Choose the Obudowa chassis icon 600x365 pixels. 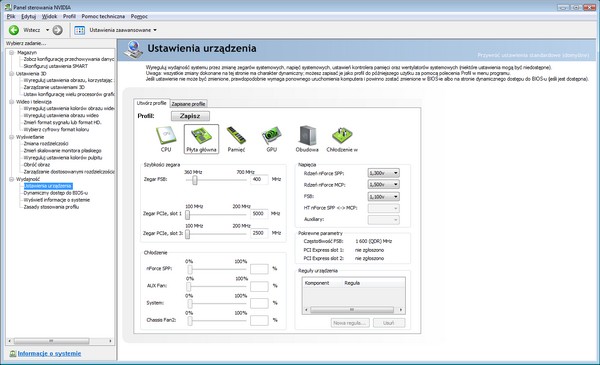click(x=307, y=135)
